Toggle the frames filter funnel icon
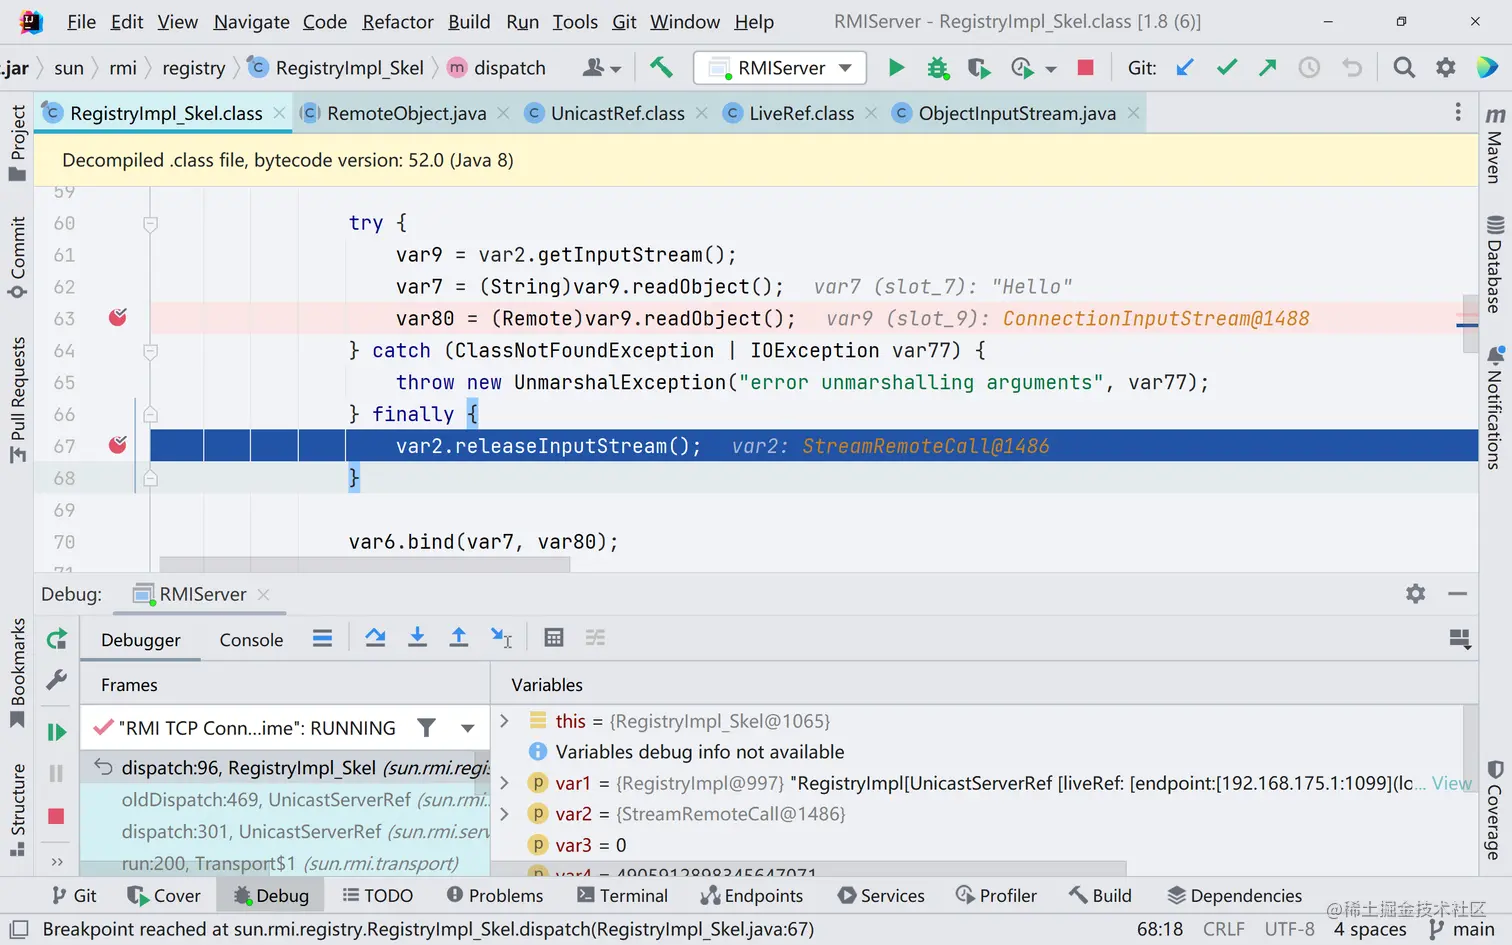Screen dimensions: 1512x945 pyautogui.click(x=427, y=728)
